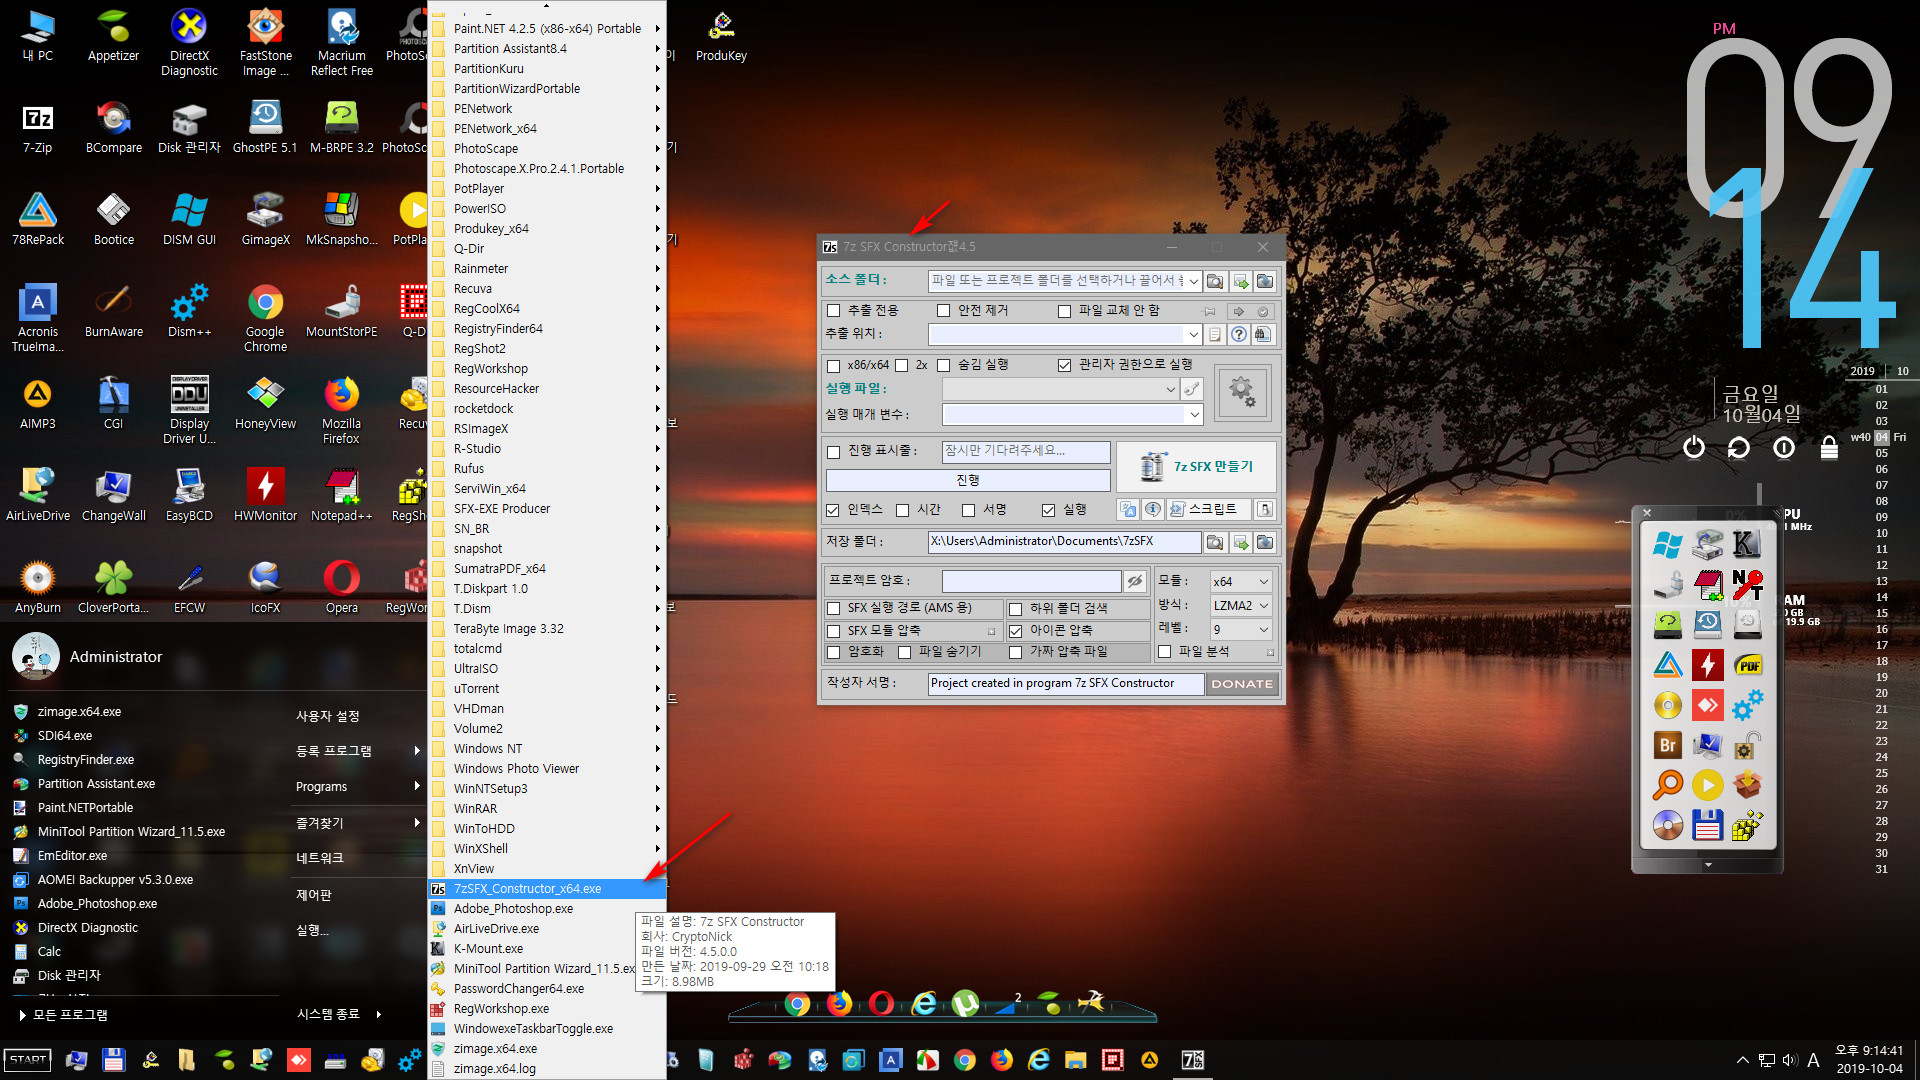1920x1080 pixels.
Task: Click the help question-mark icon beside extraction path
Action: (1239, 335)
